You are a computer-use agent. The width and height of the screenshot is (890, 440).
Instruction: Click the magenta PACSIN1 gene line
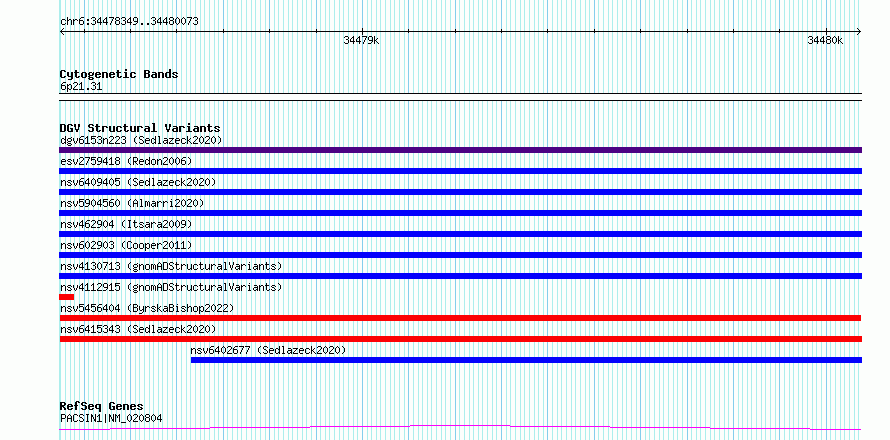click(x=460, y=427)
